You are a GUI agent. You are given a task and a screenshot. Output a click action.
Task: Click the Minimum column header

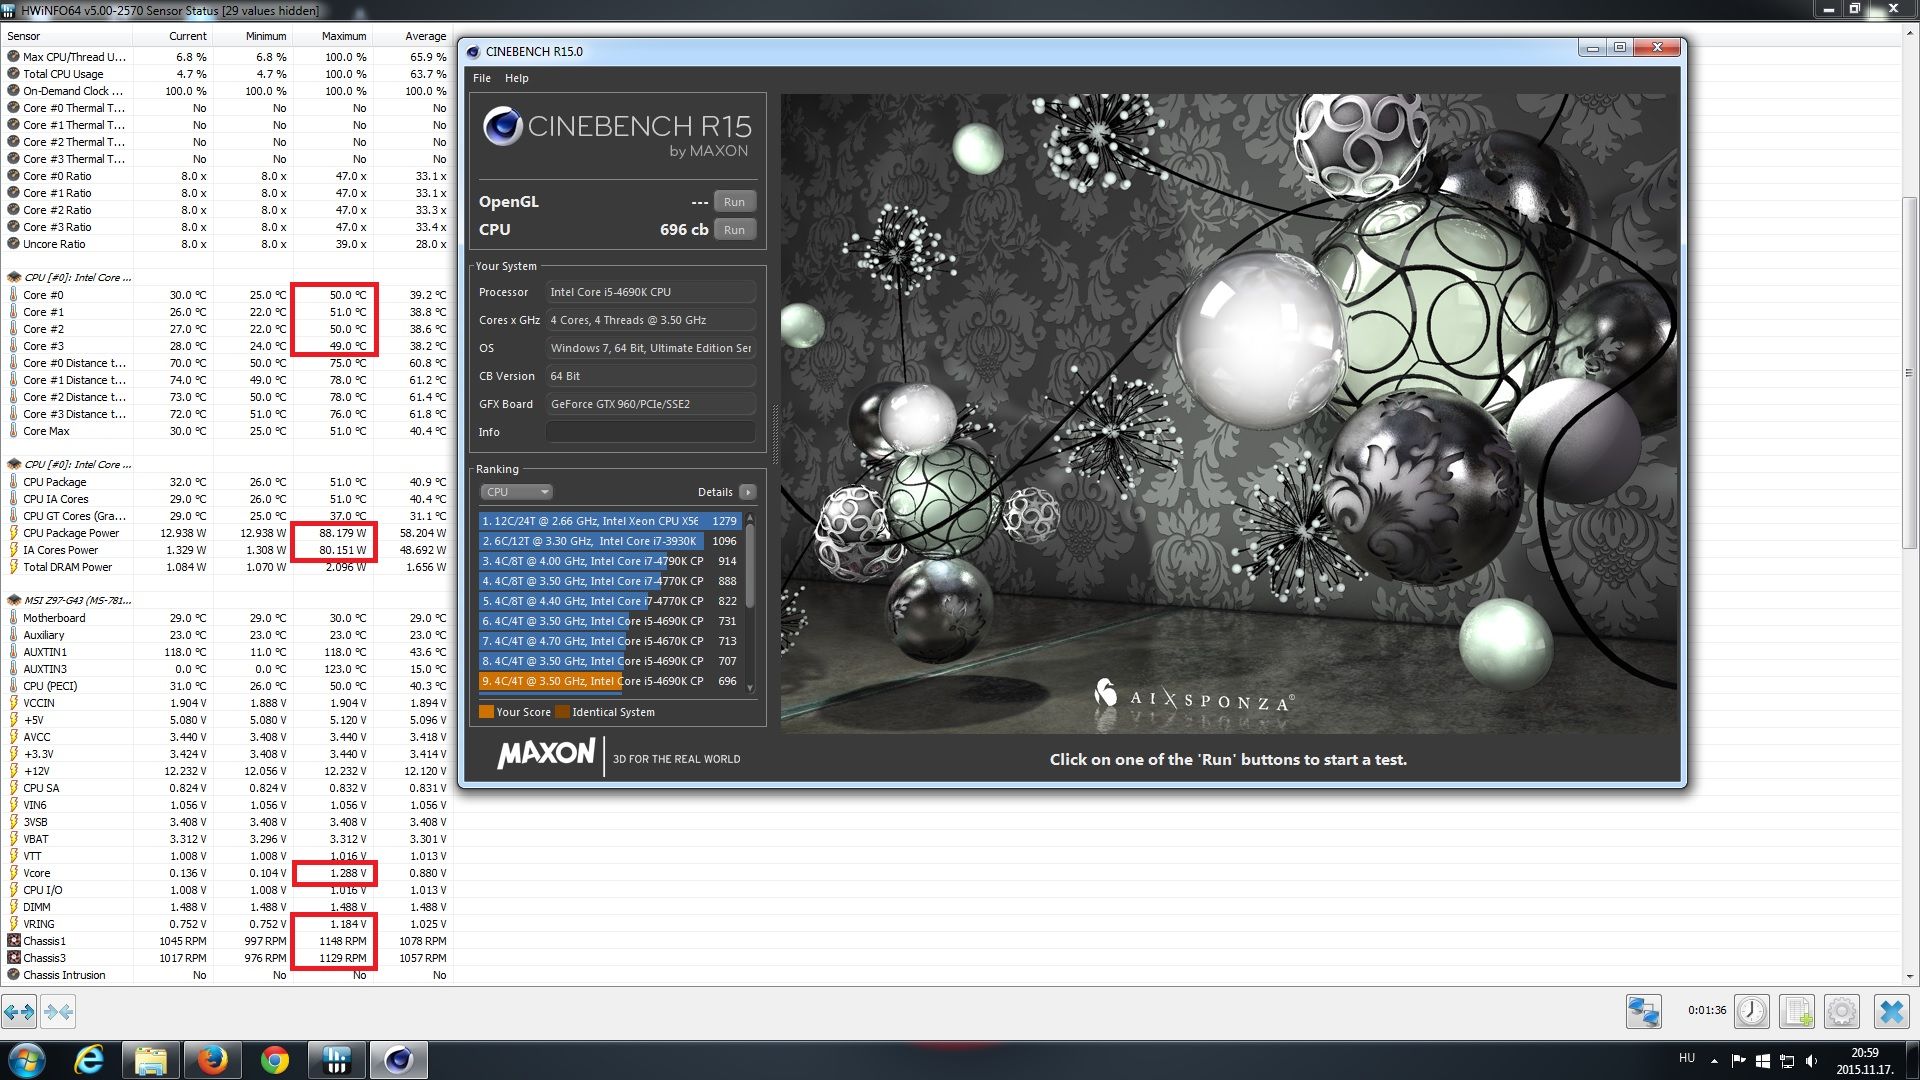[253, 36]
